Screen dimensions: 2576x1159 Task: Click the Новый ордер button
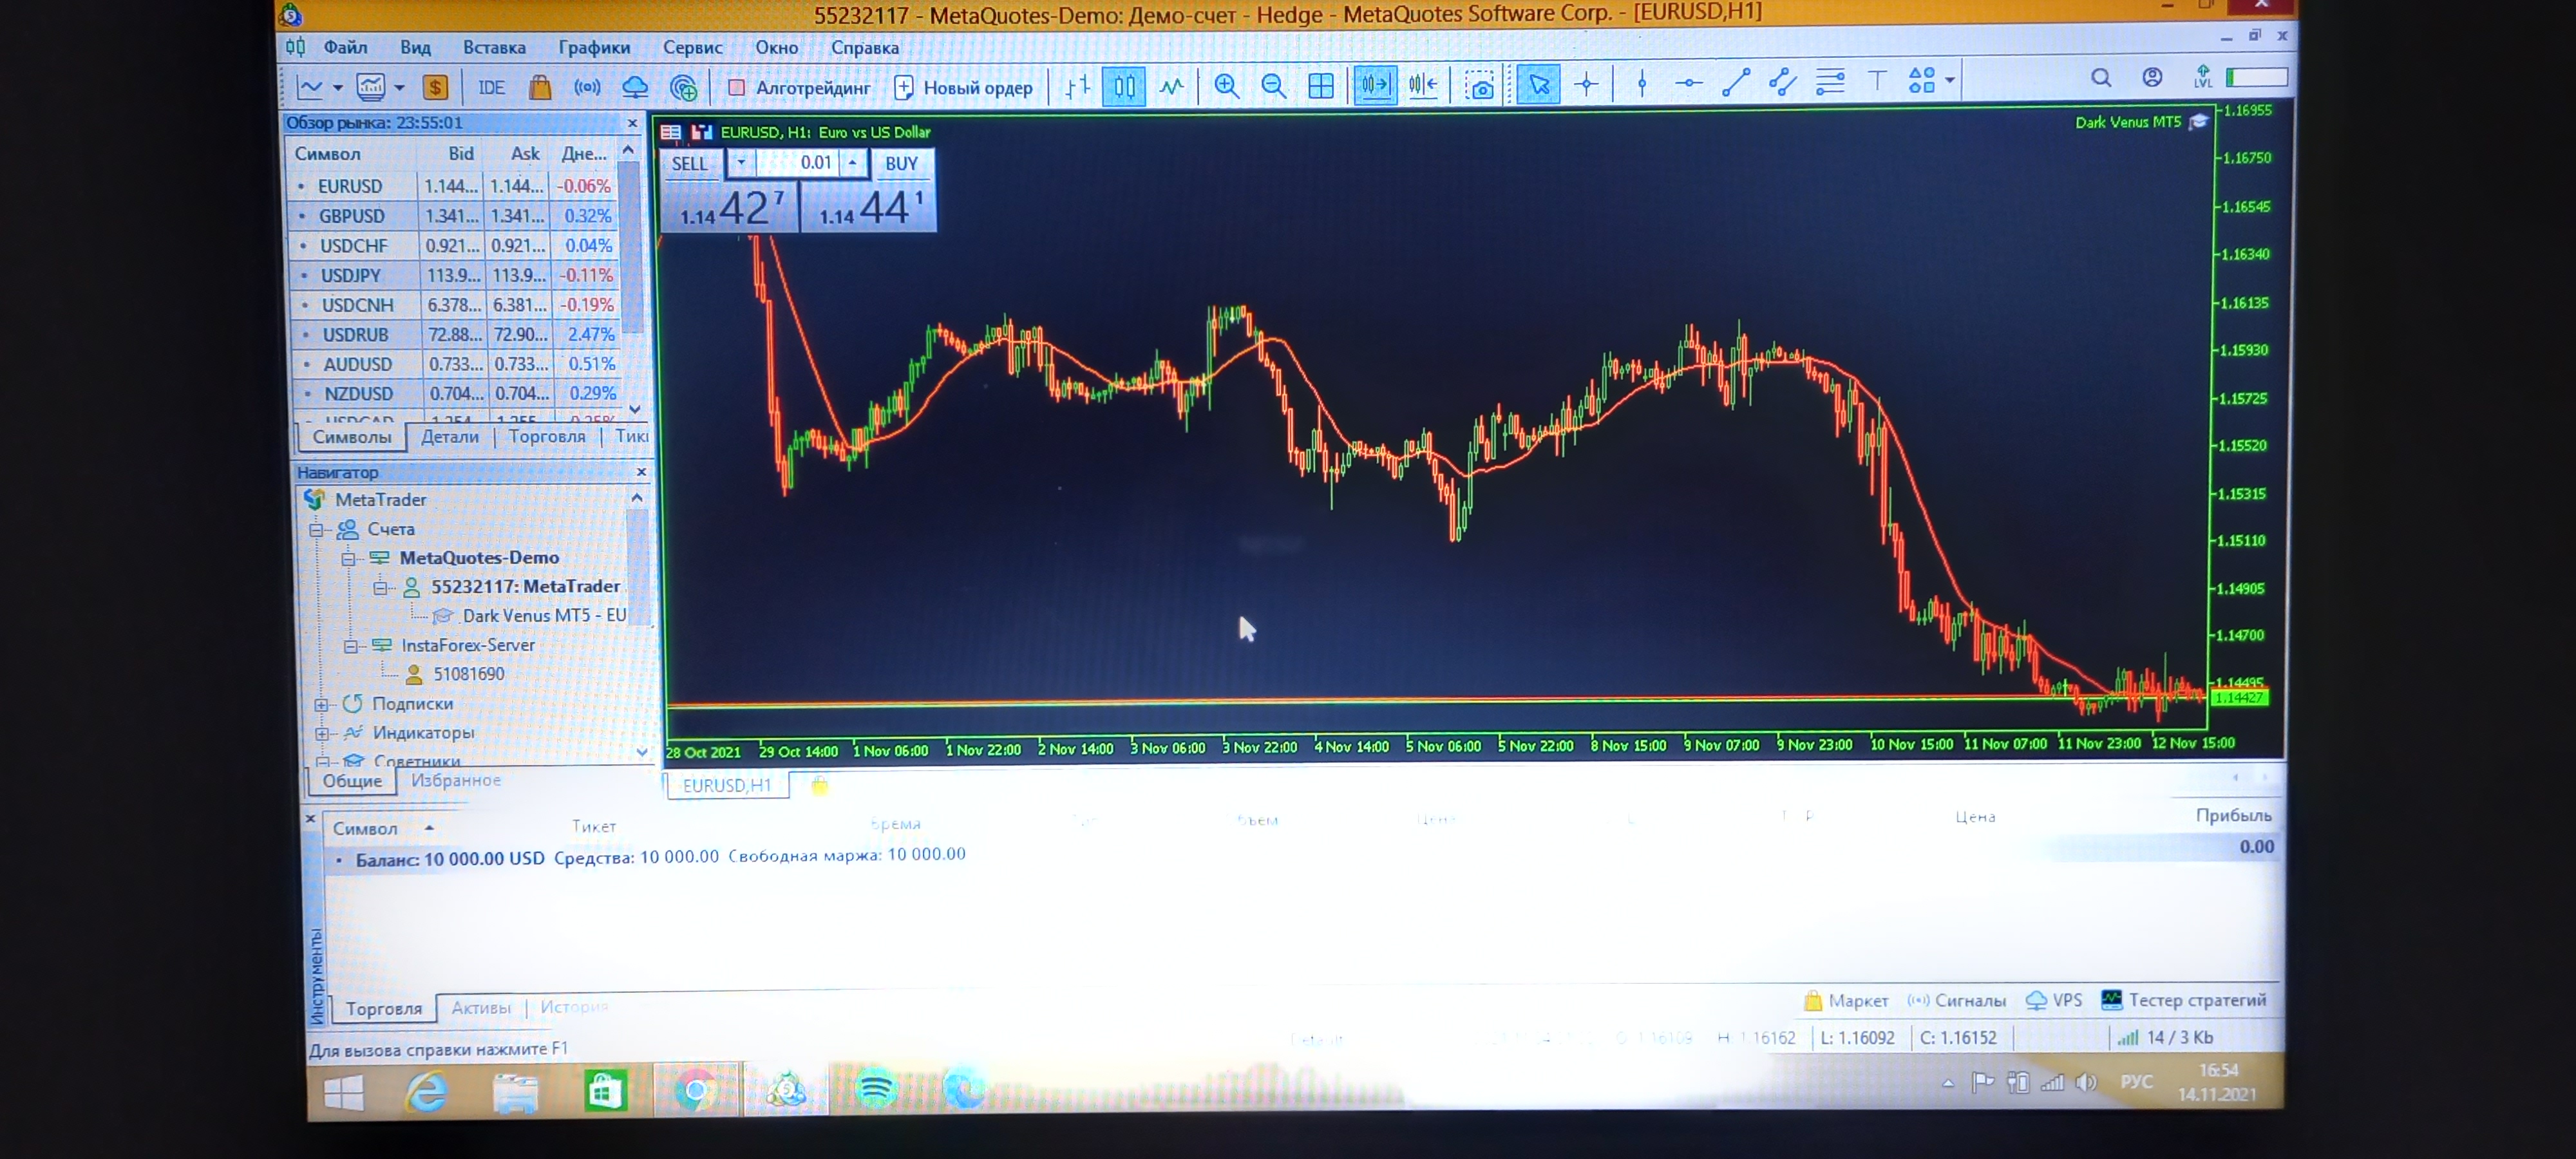pos(963,88)
